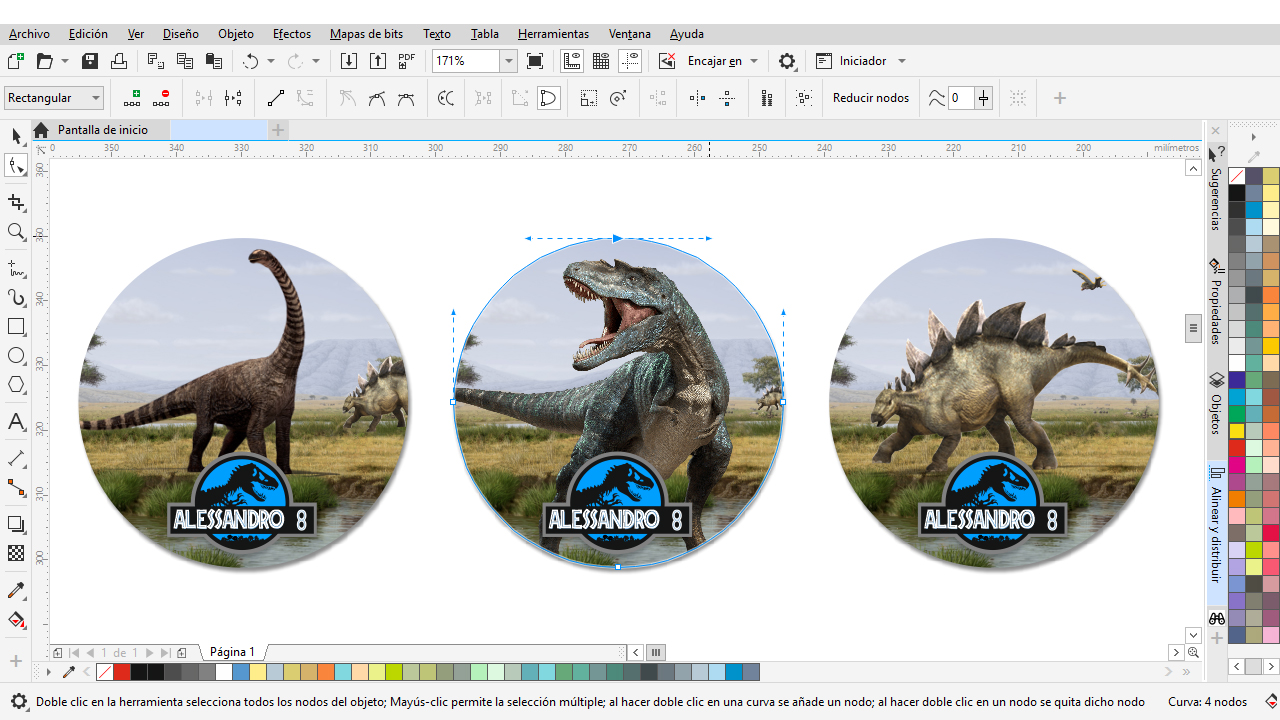Select the Drop Shadow tool
This screenshot has height=720, width=1280.
pos(16,524)
